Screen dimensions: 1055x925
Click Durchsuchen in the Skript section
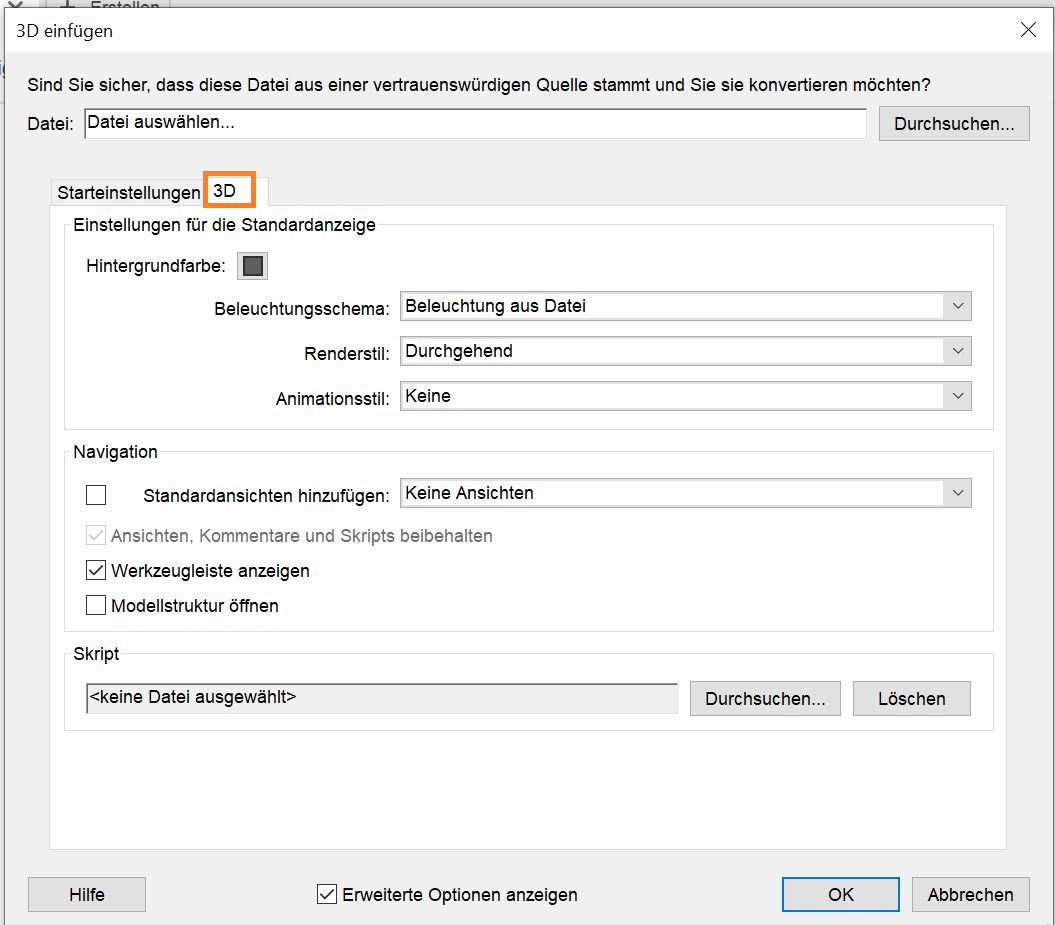tap(764, 698)
